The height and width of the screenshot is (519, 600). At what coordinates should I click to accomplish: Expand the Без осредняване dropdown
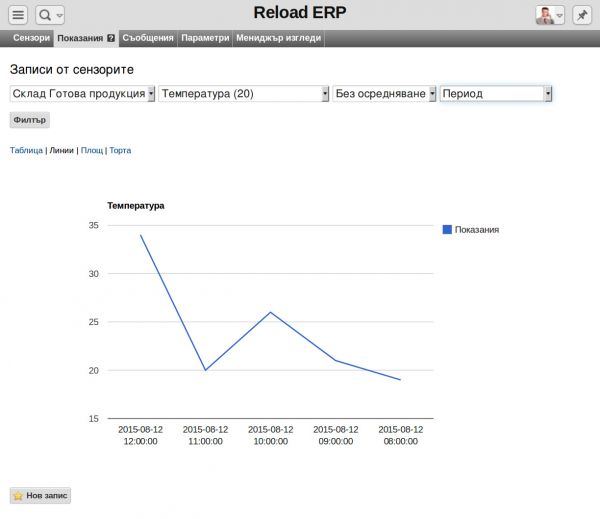385,93
